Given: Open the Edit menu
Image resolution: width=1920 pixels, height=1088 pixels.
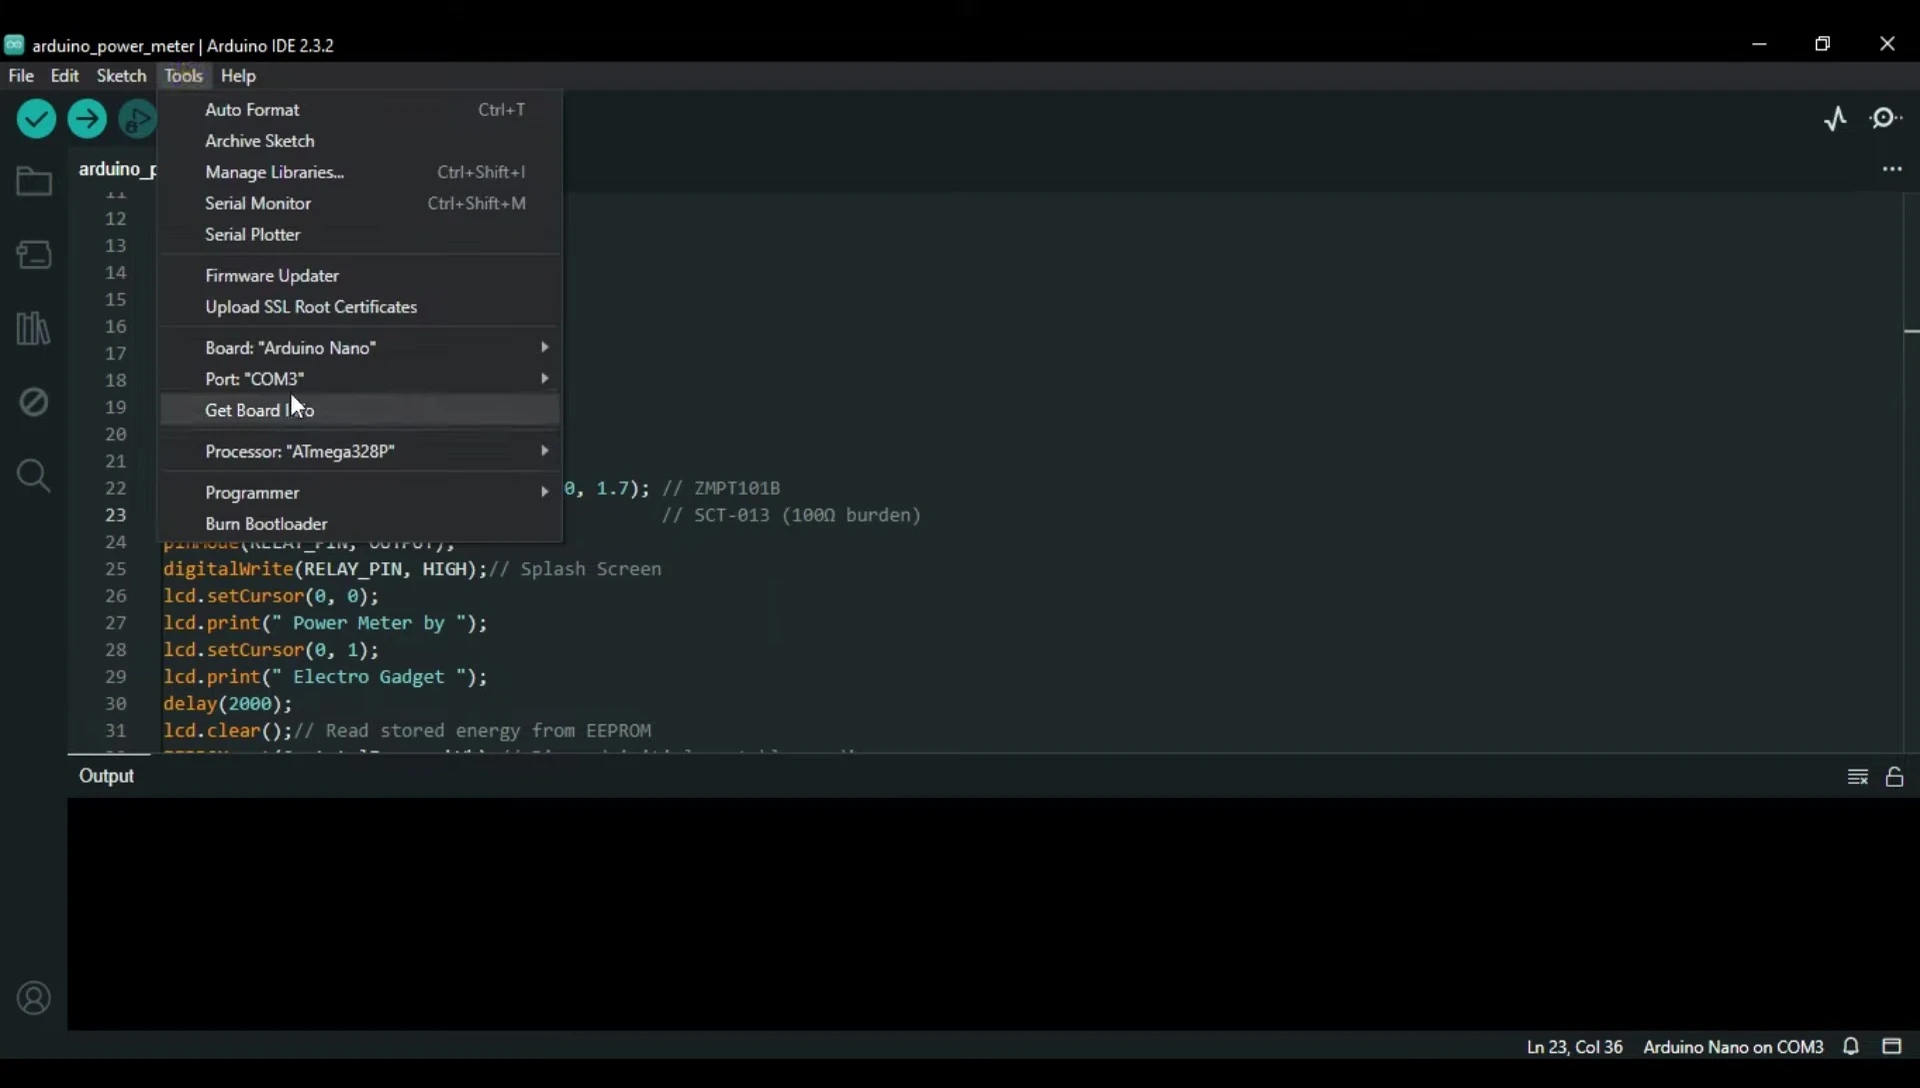Looking at the screenshot, I should [x=65, y=76].
